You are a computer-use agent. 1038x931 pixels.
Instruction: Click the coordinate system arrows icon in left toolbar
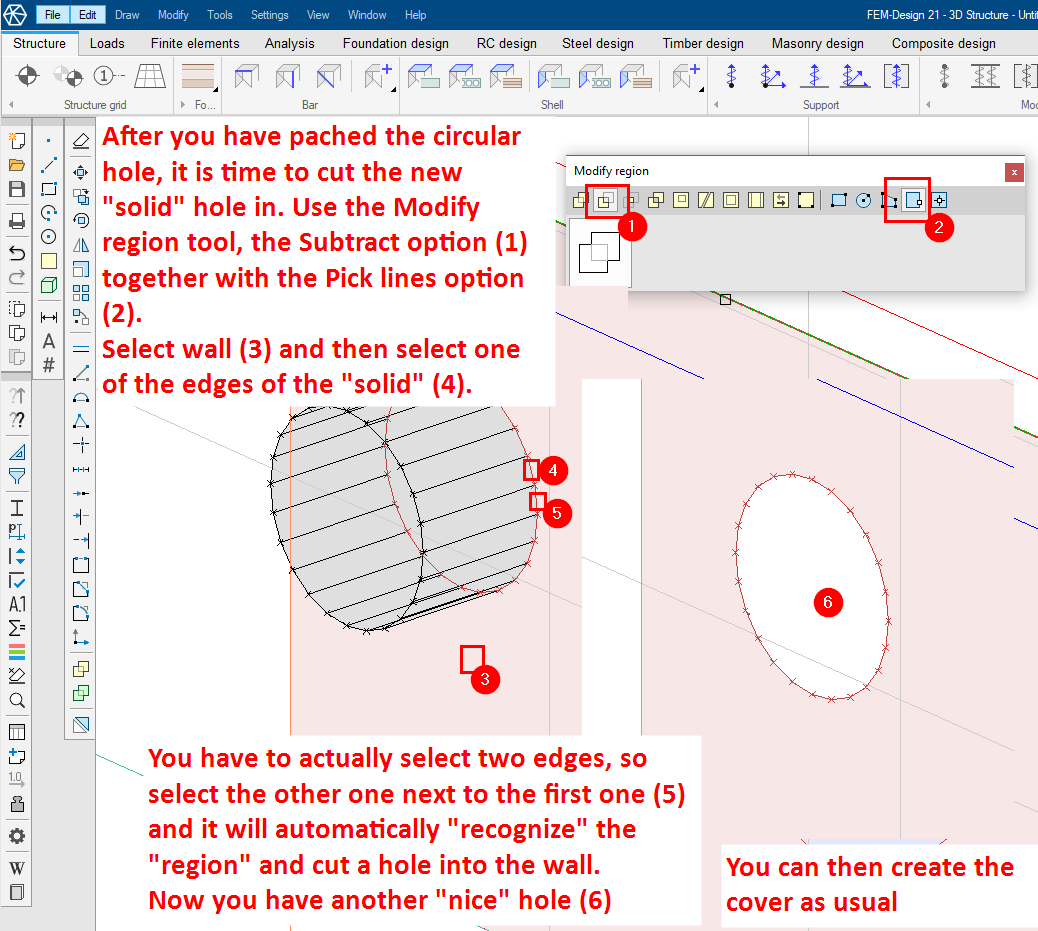pyautogui.click(x=81, y=637)
